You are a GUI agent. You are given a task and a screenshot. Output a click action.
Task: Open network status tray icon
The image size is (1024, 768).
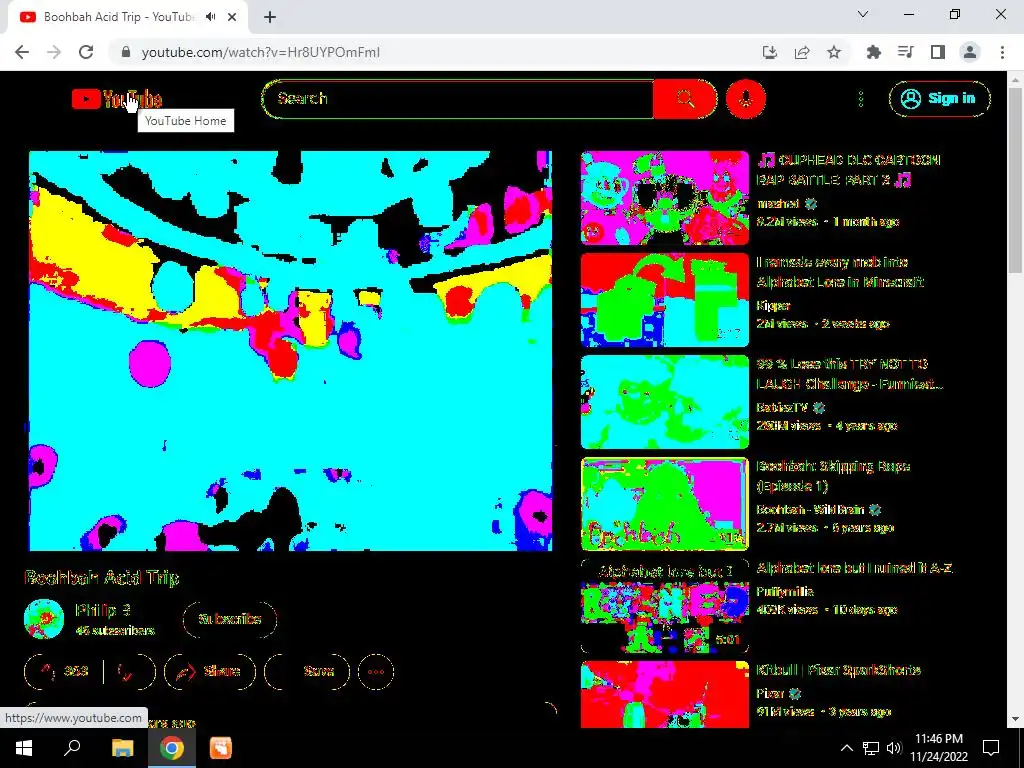[871, 748]
